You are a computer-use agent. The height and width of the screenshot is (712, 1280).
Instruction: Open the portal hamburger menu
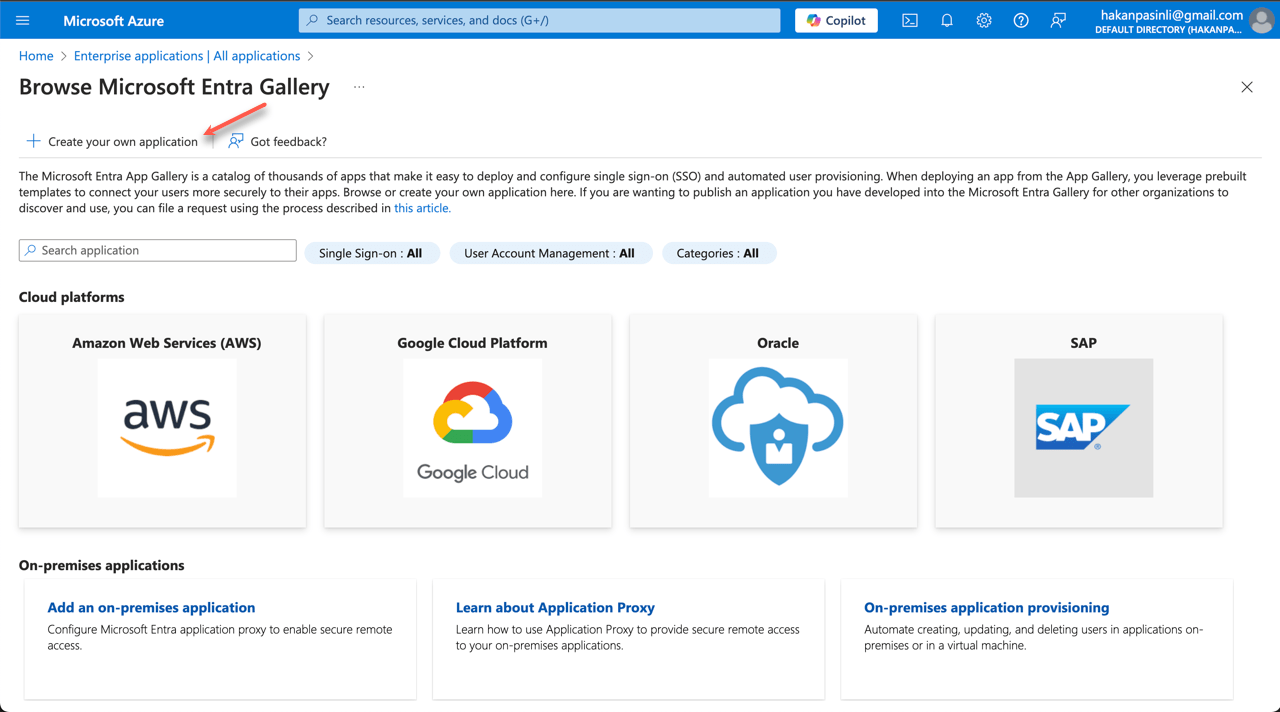coord(22,20)
